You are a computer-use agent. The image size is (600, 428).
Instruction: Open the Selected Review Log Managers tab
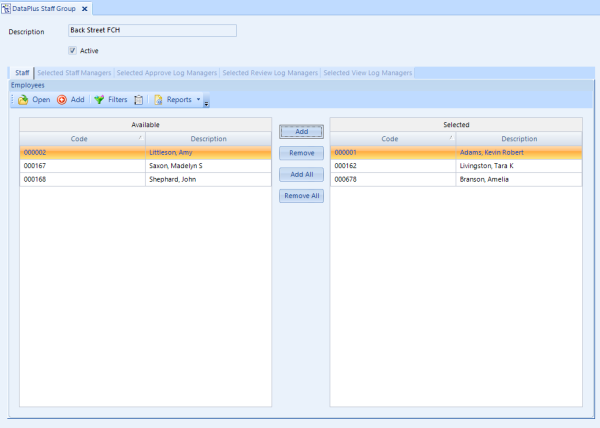pyautogui.click(x=269, y=73)
